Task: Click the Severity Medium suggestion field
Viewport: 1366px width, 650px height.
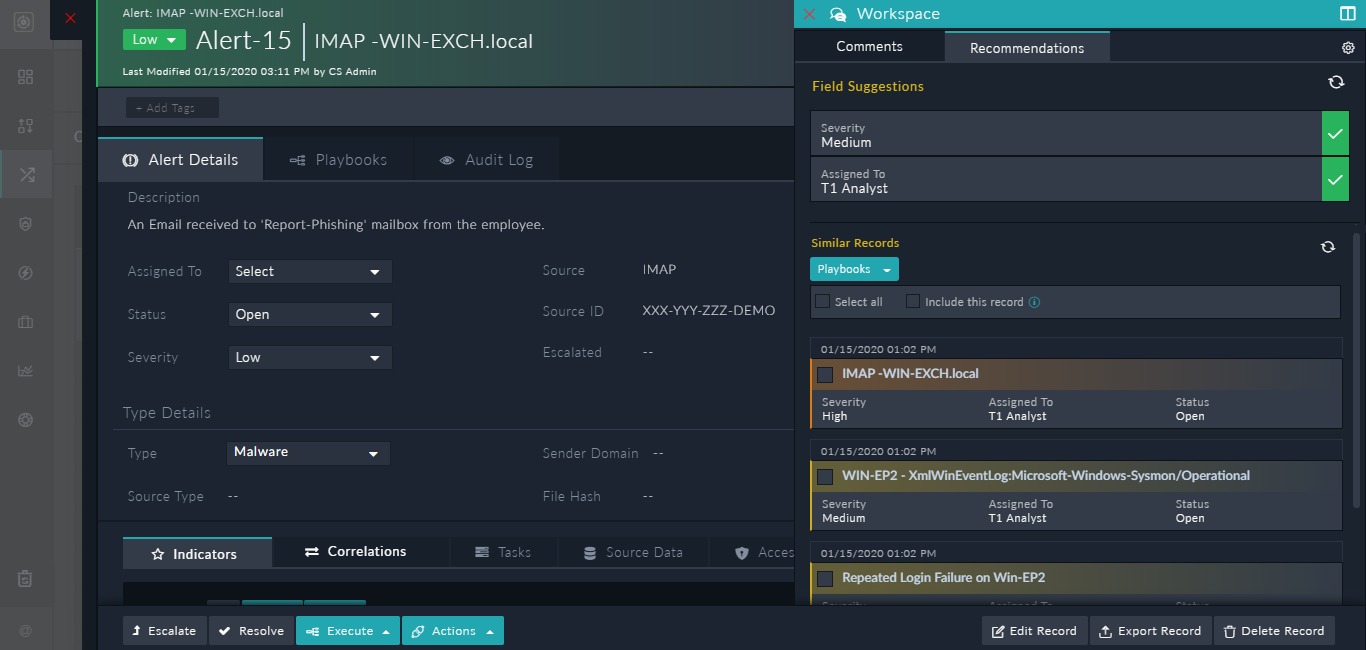Action: tap(1066, 133)
